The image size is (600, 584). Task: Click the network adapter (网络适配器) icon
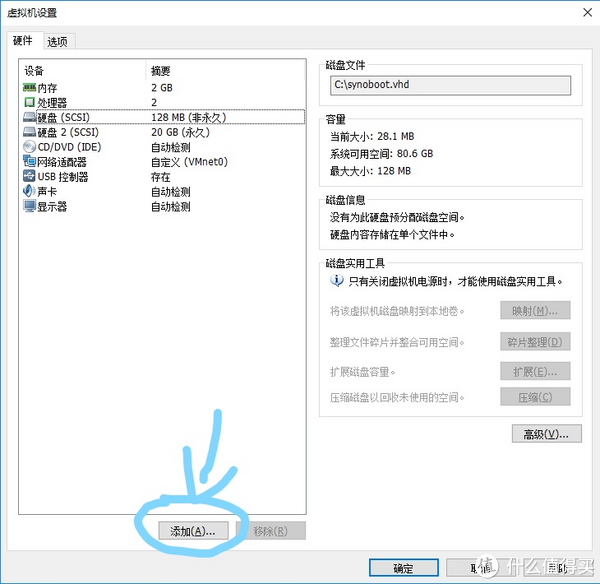coord(29,161)
